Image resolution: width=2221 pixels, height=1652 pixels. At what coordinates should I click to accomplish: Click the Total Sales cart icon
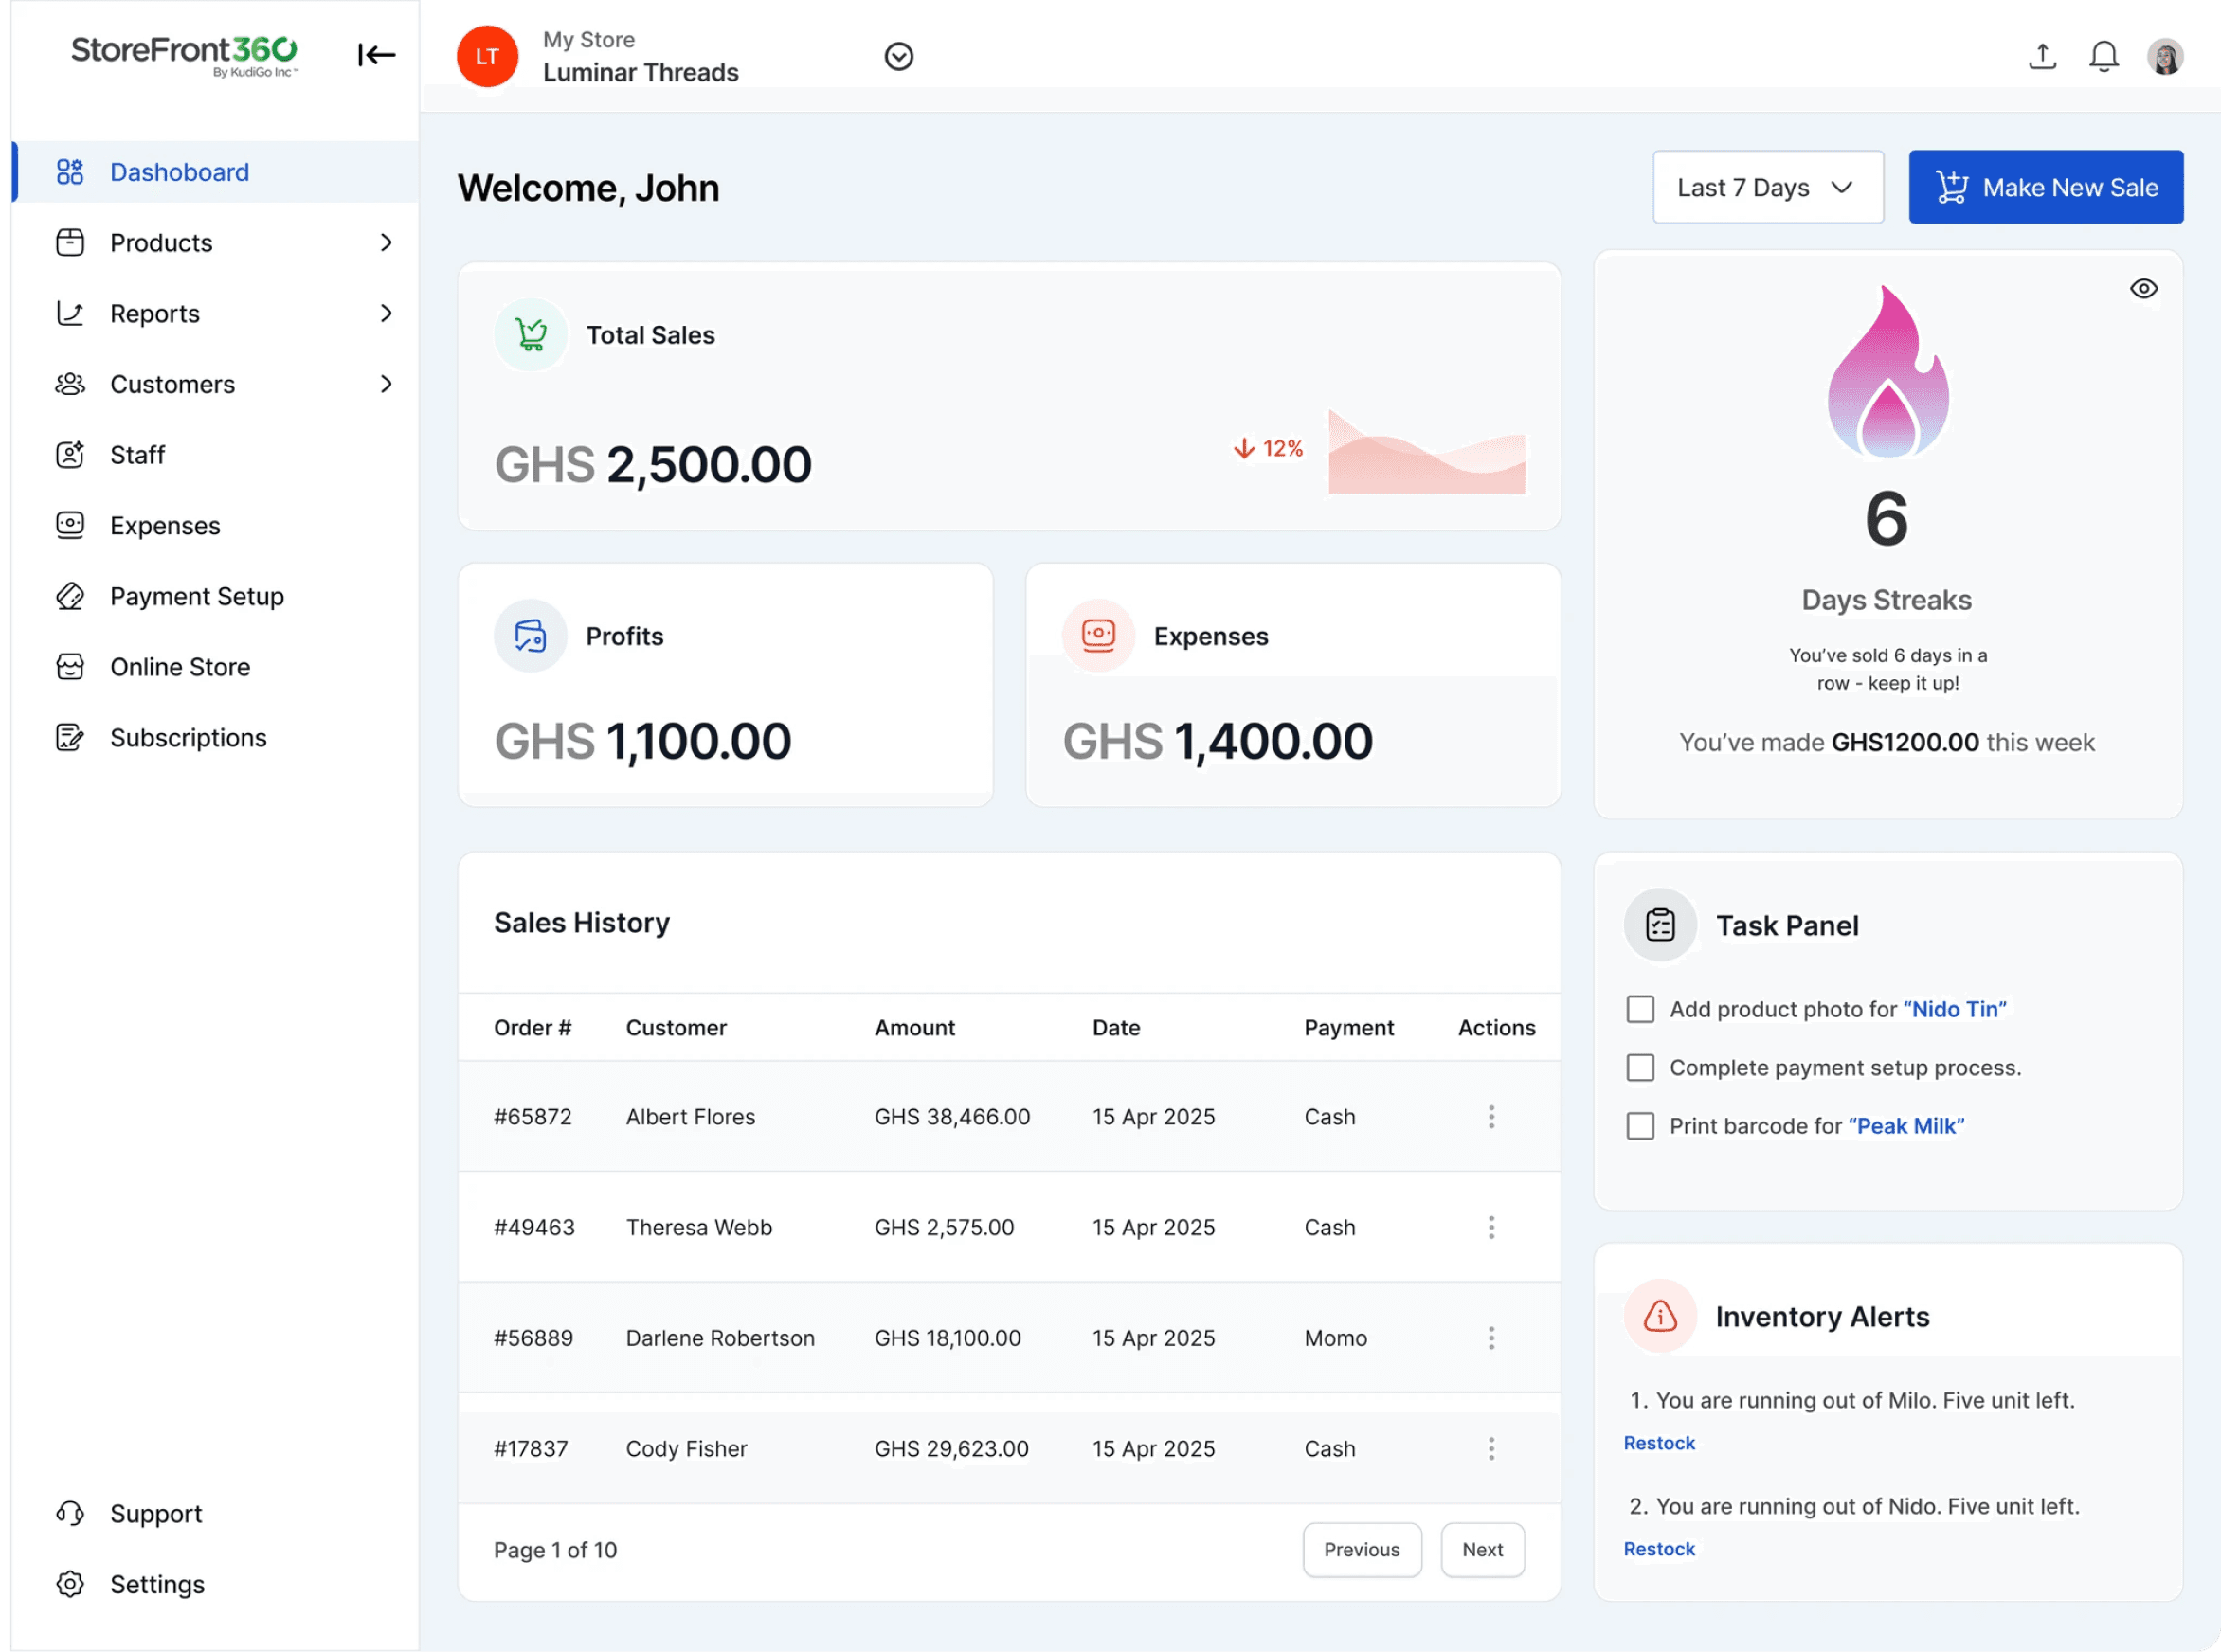point(531,335)
